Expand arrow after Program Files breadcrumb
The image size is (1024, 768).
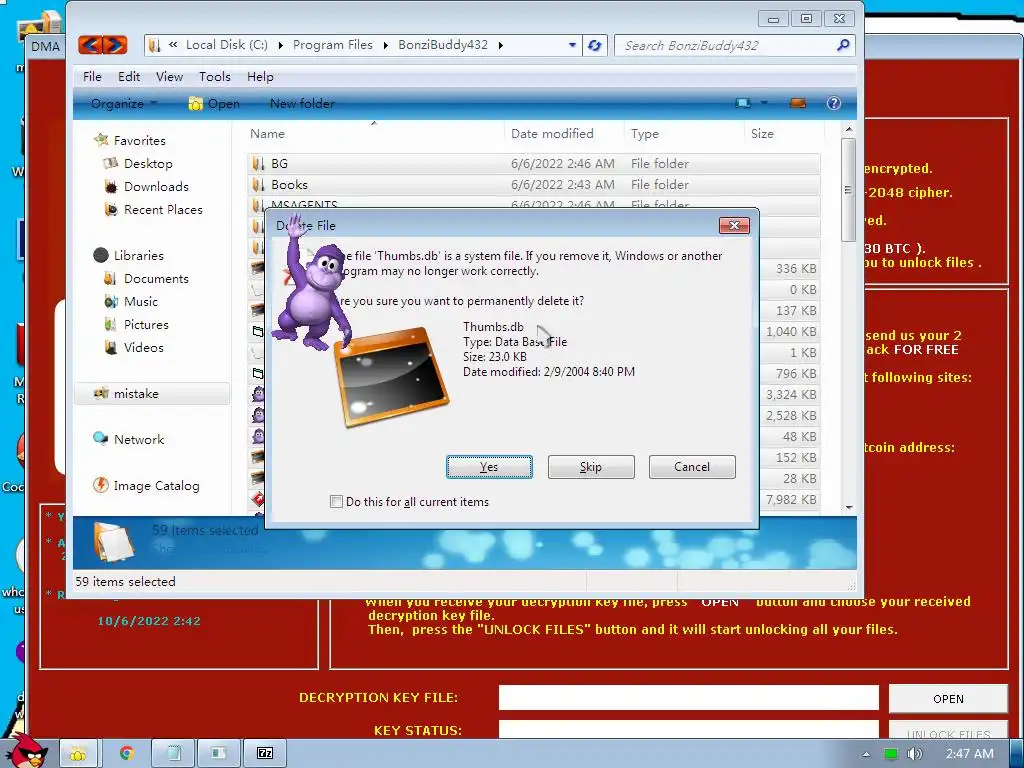[385, 45]
